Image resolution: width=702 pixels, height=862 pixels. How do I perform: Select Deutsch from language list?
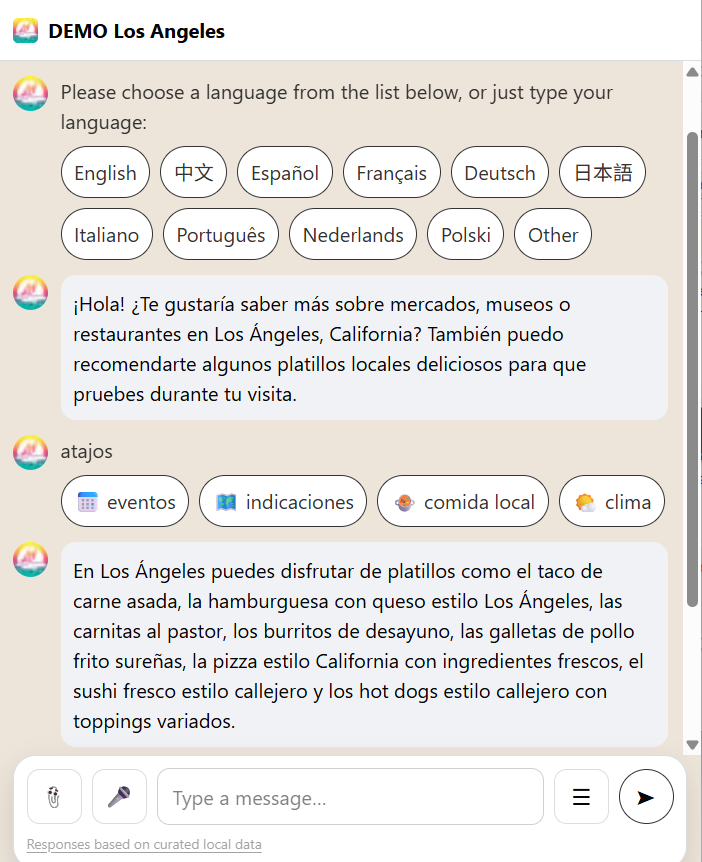(500, 173)
